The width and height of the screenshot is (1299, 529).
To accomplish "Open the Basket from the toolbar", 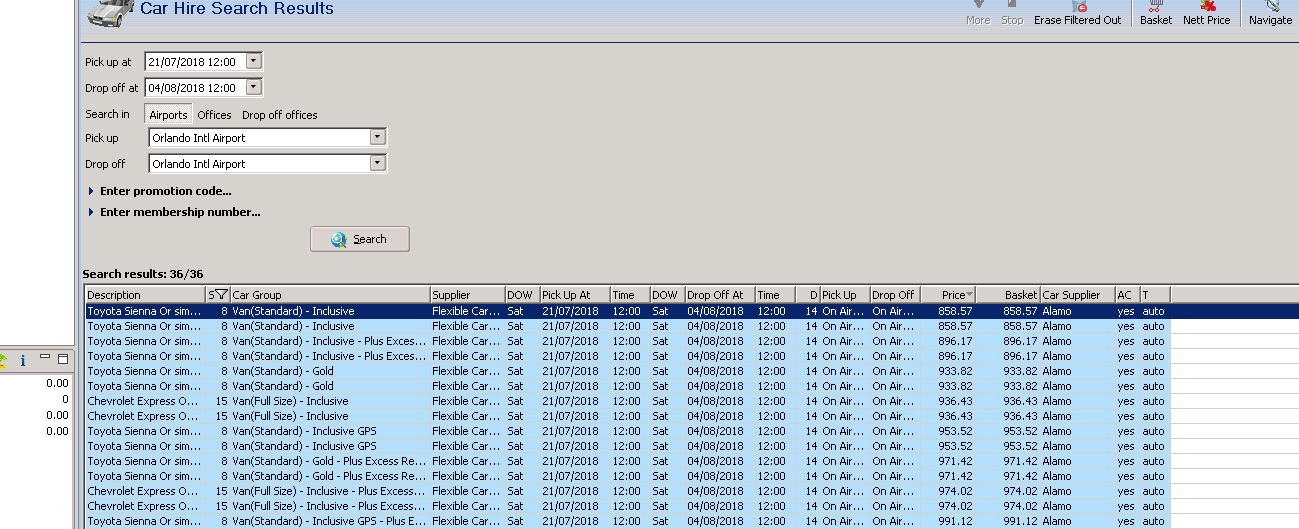I will [x=1155, y=13].
